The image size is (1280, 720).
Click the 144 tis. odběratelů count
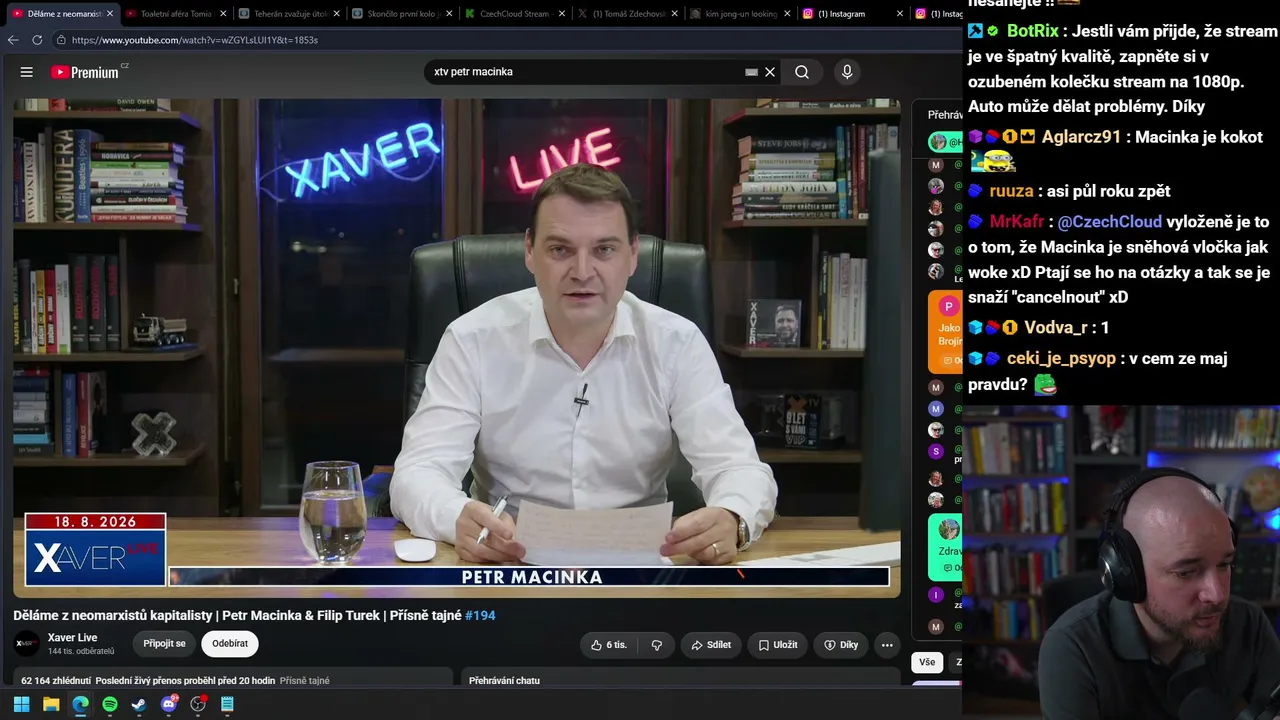pos(81,652)
